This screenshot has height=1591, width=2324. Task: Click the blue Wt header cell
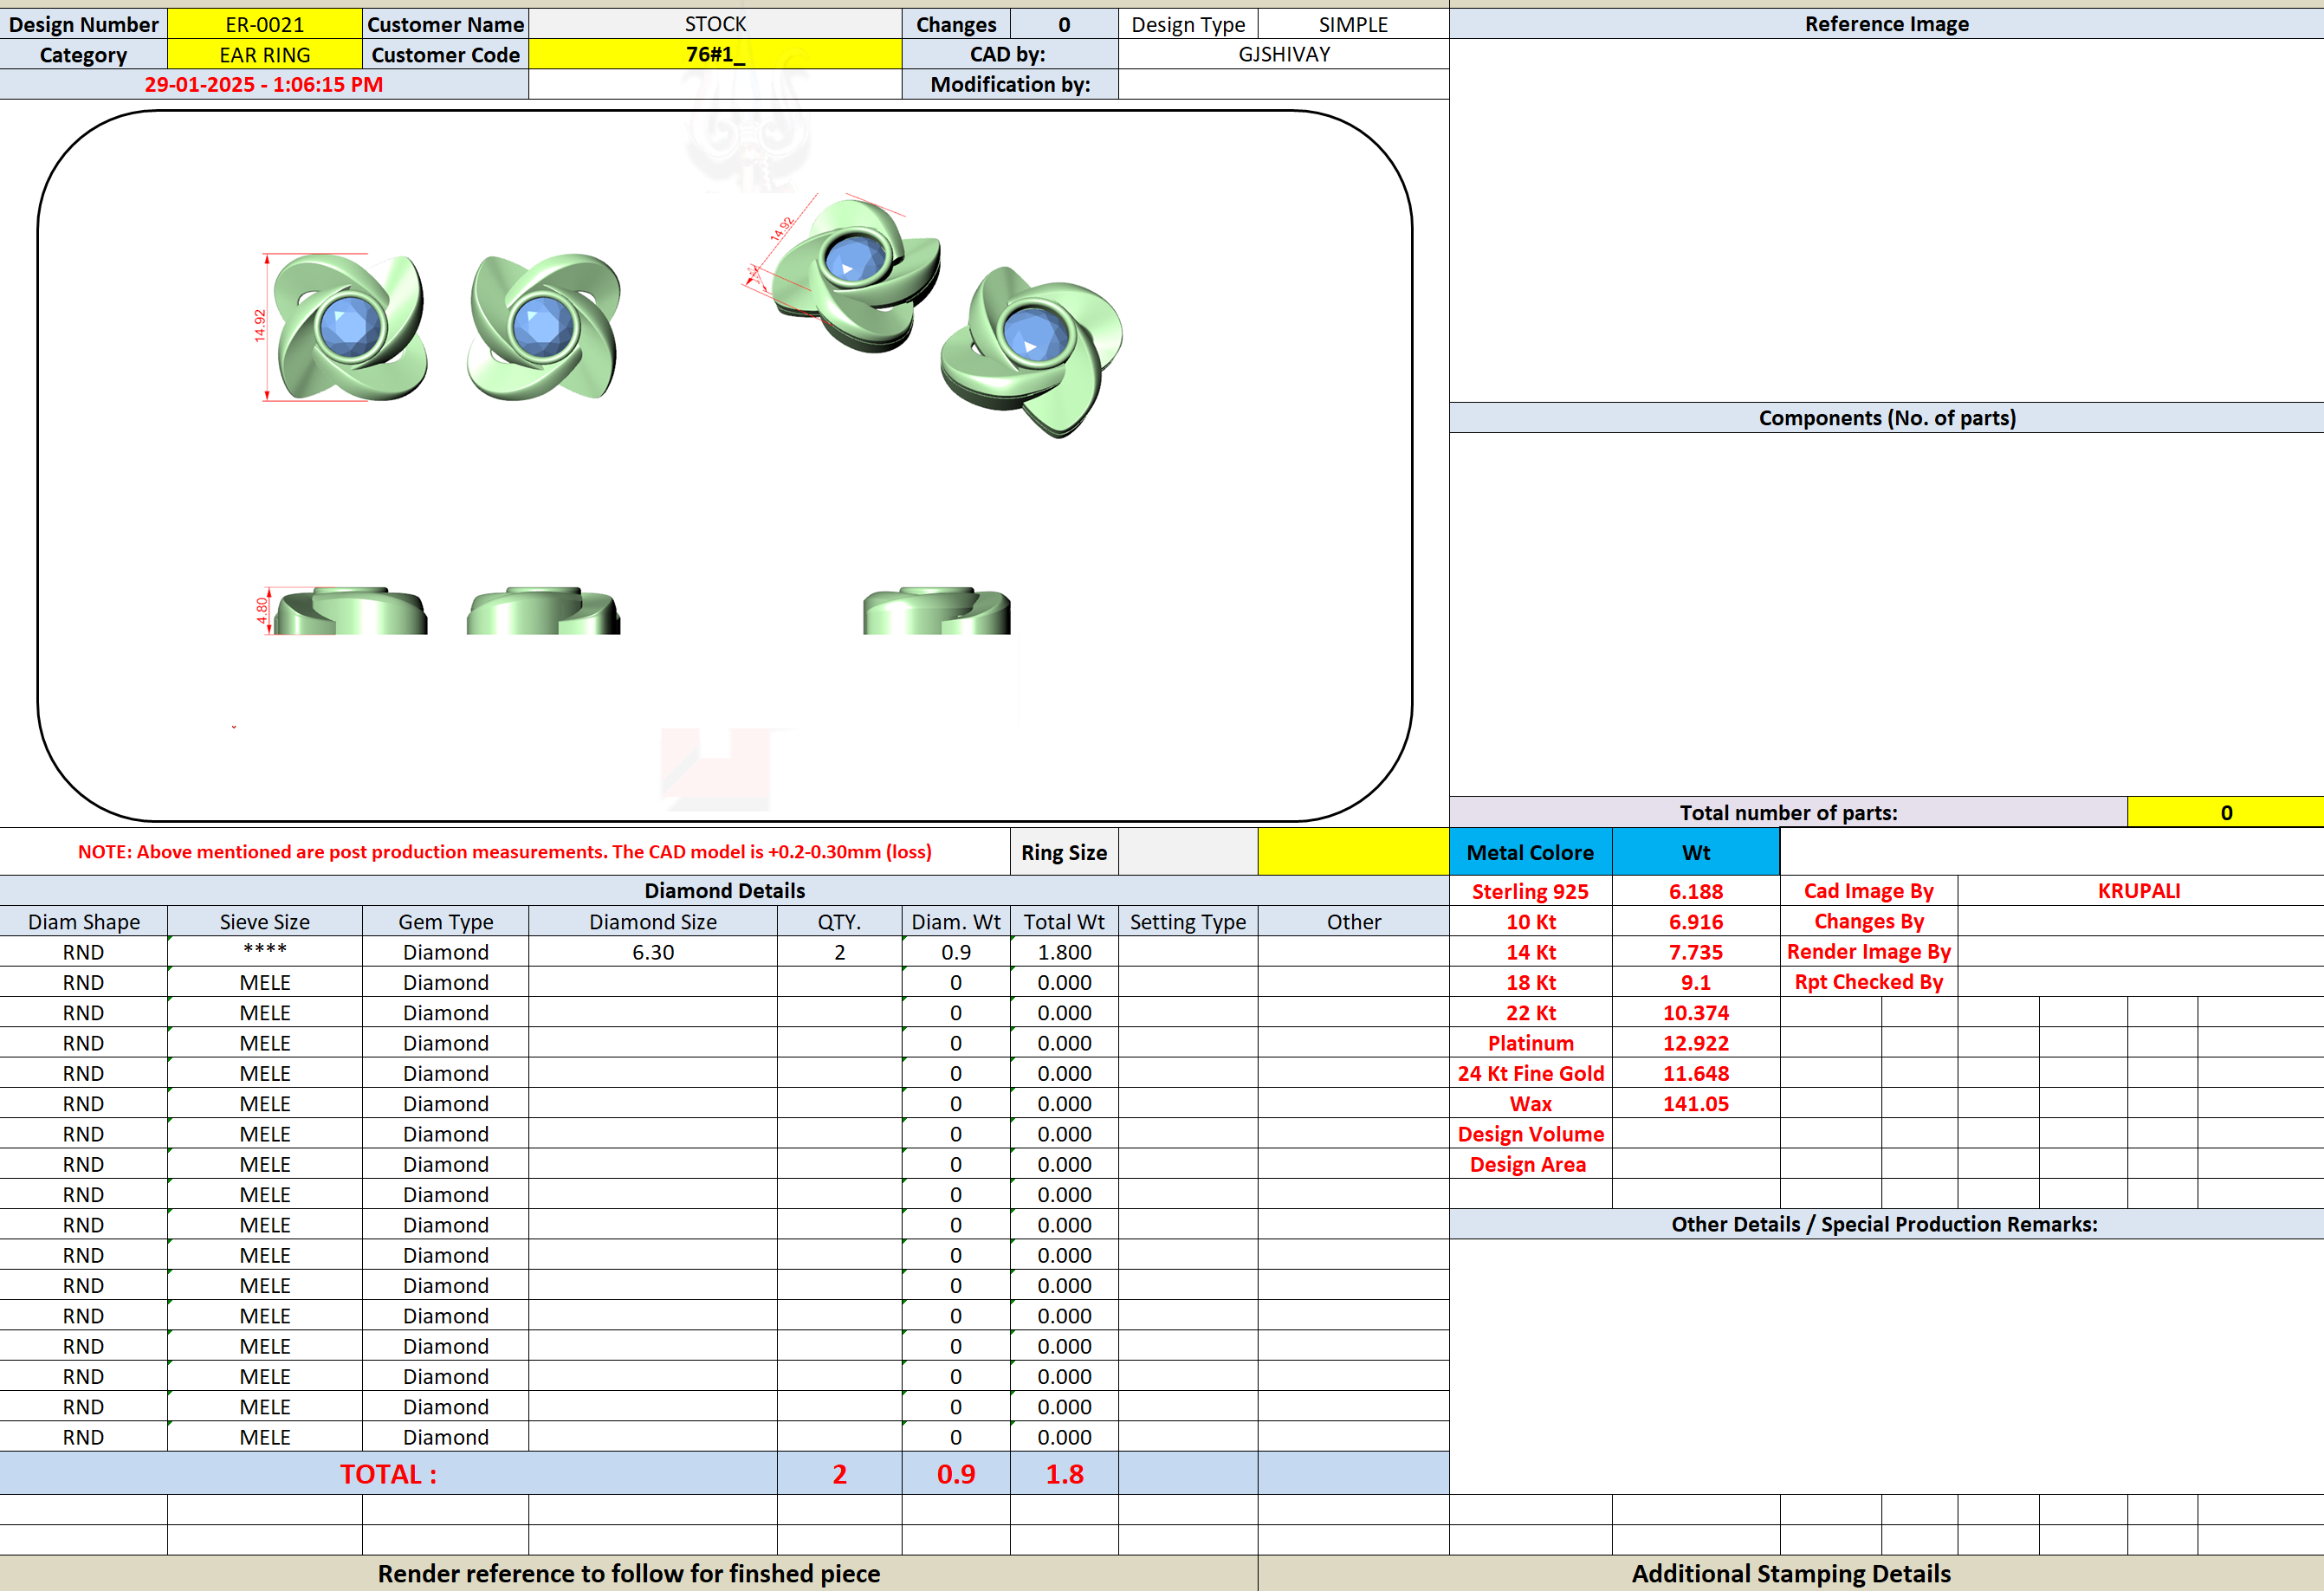tap(1696, 852)
